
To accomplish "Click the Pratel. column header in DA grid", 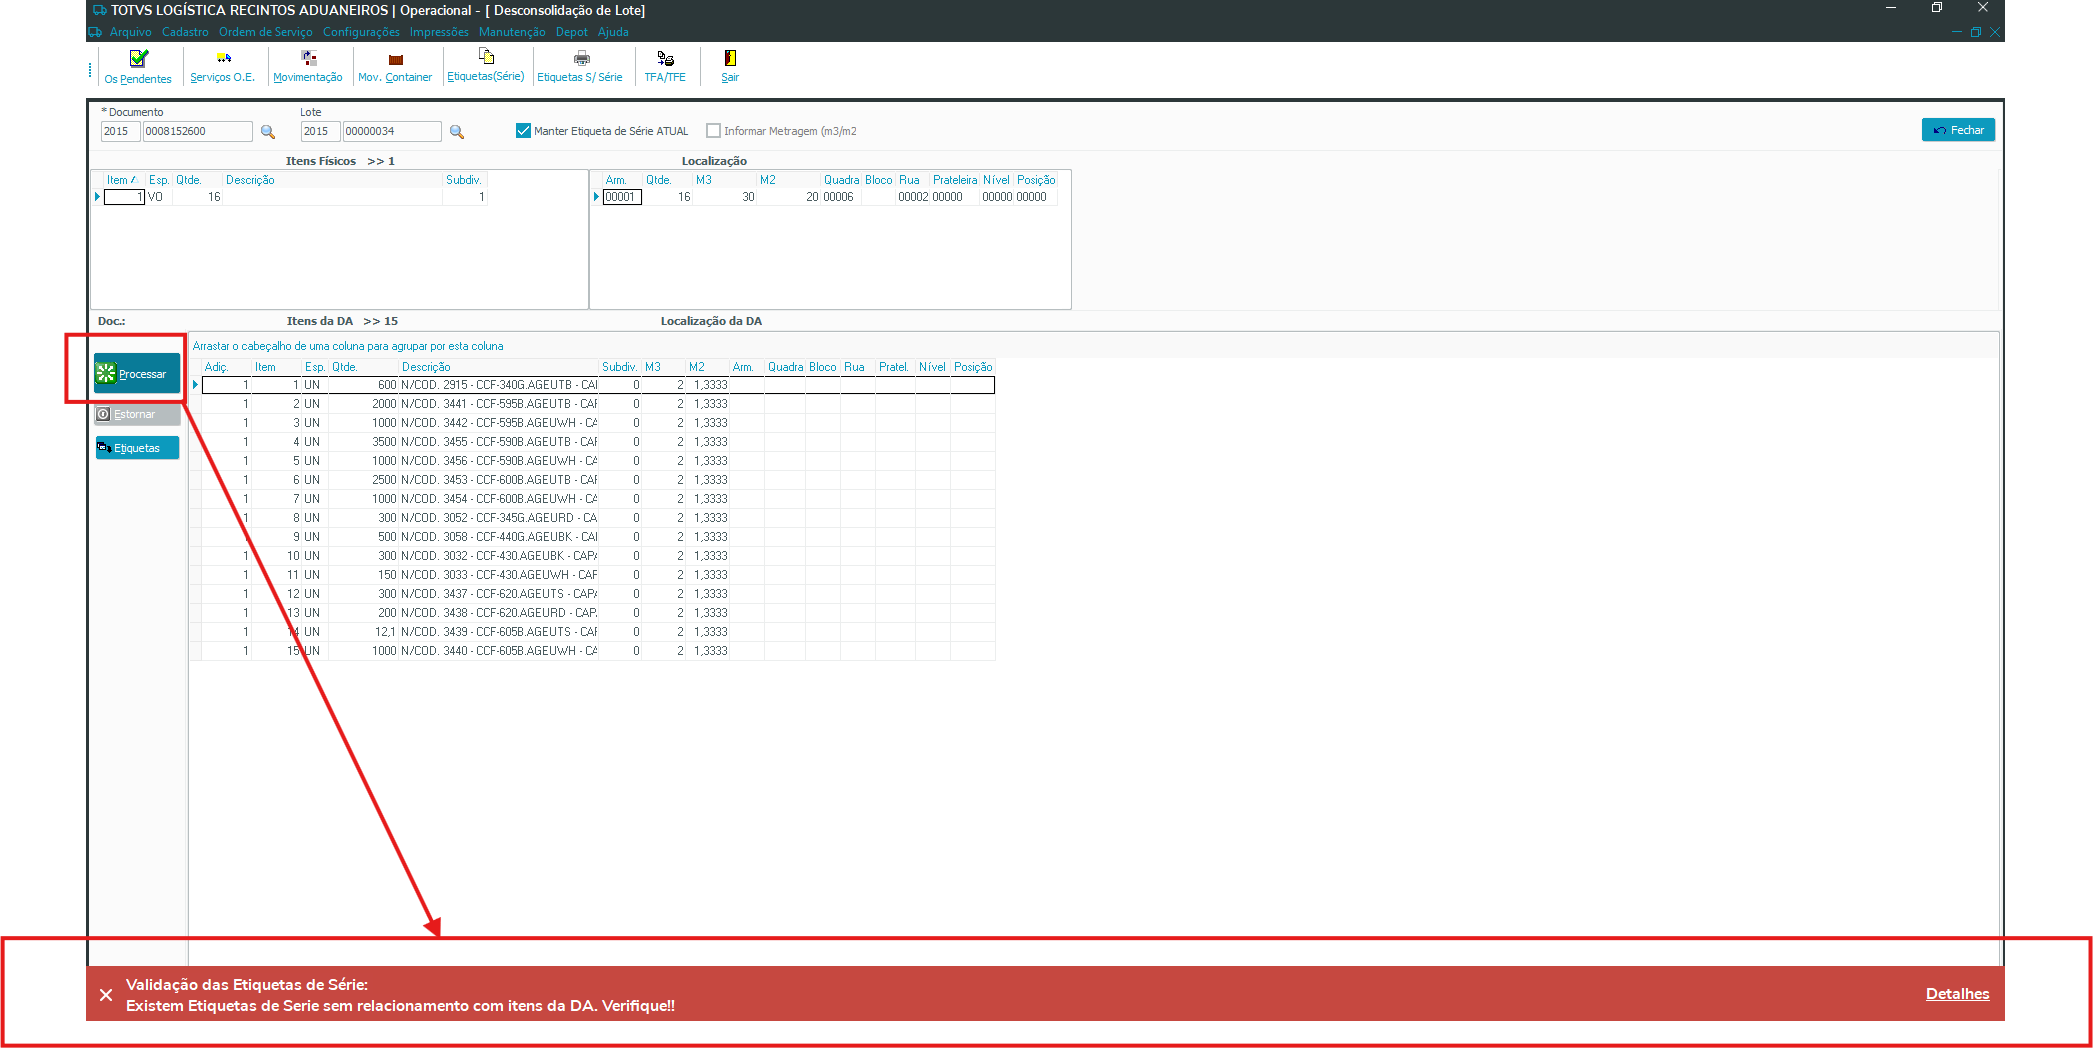I will coord(894,367).
